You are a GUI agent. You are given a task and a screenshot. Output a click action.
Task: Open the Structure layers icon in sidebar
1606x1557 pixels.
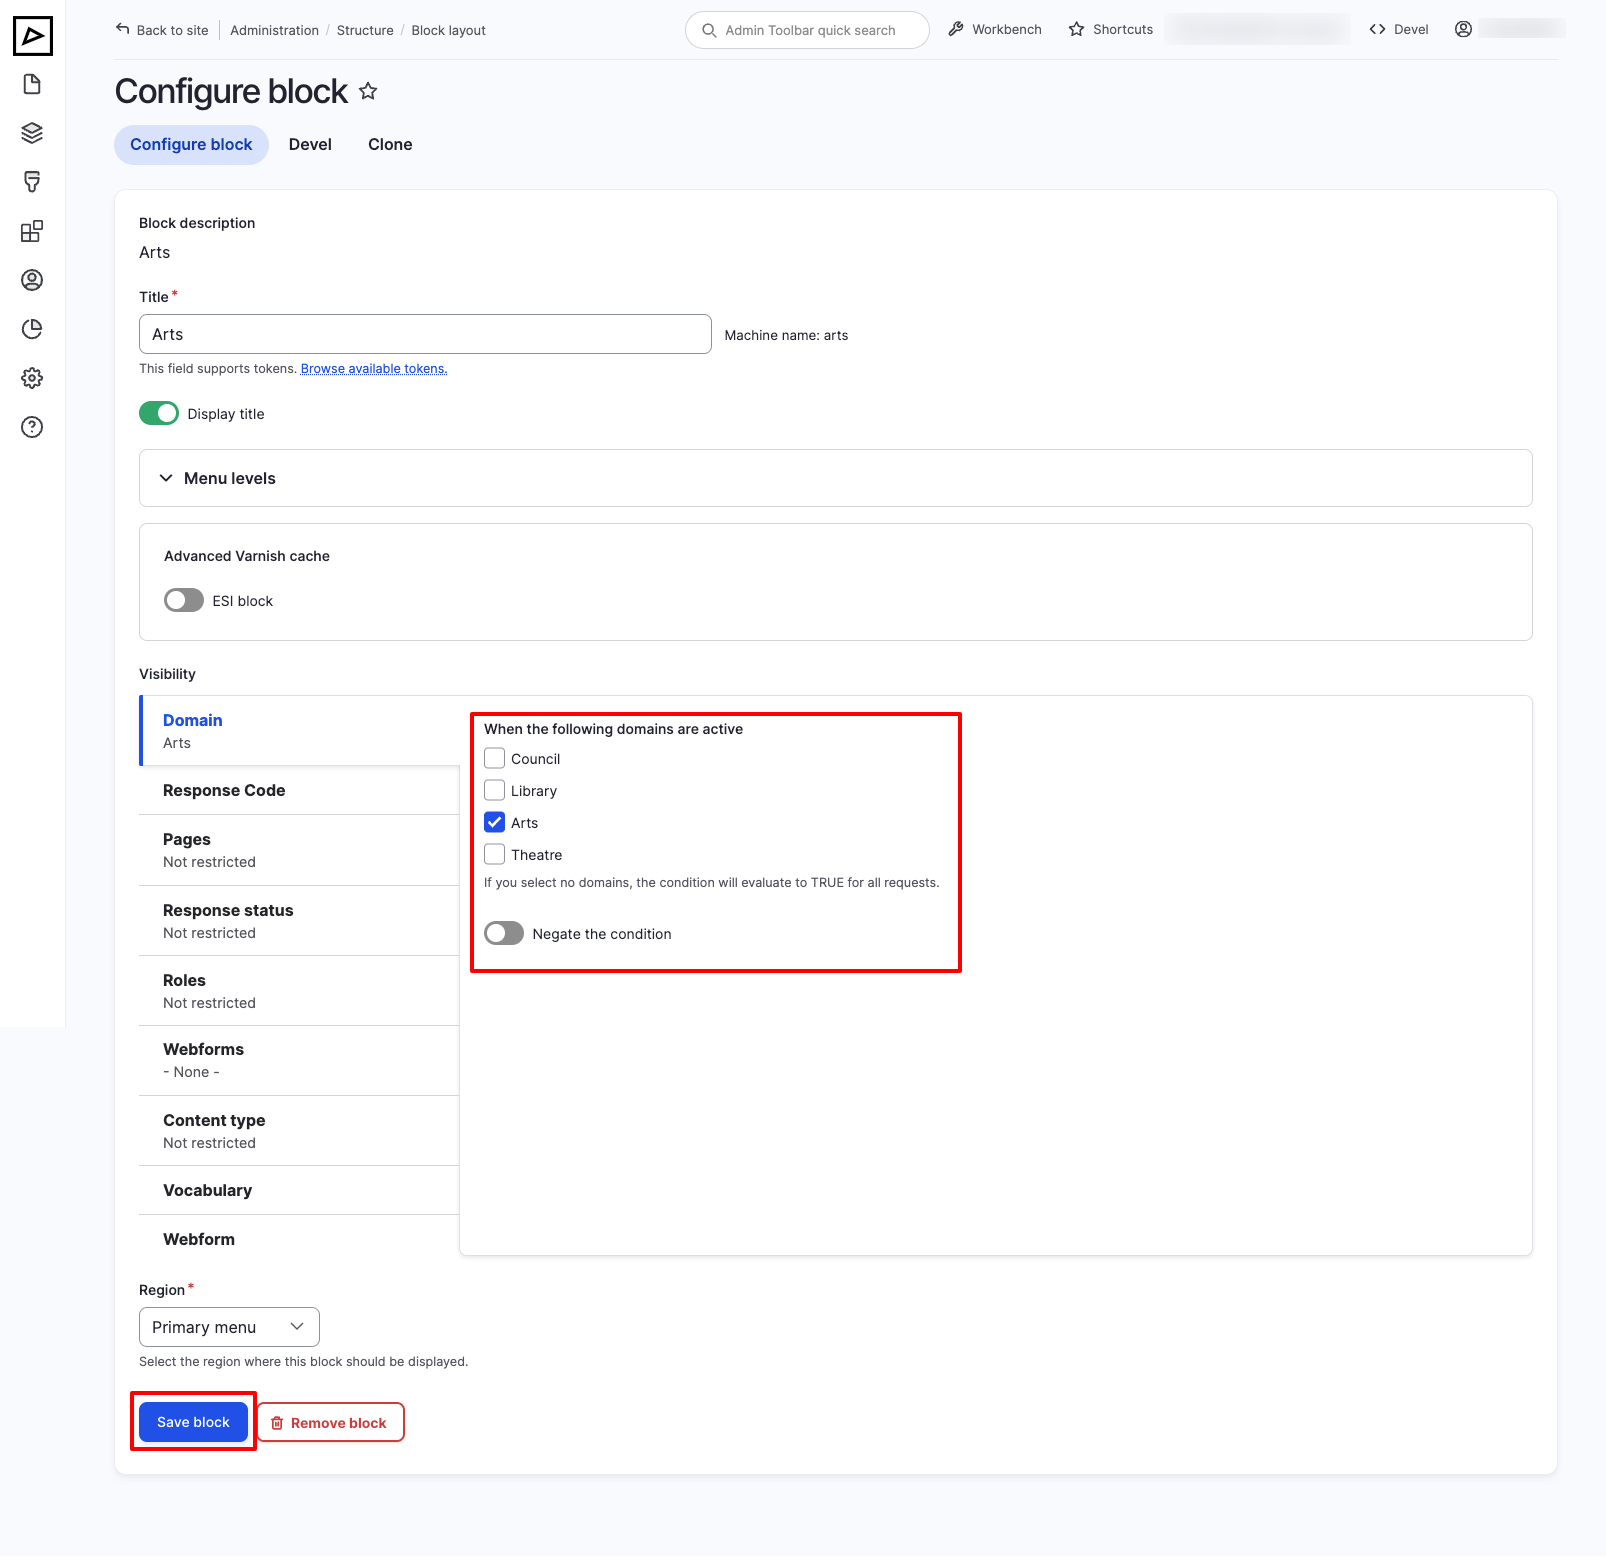point(32,133)
